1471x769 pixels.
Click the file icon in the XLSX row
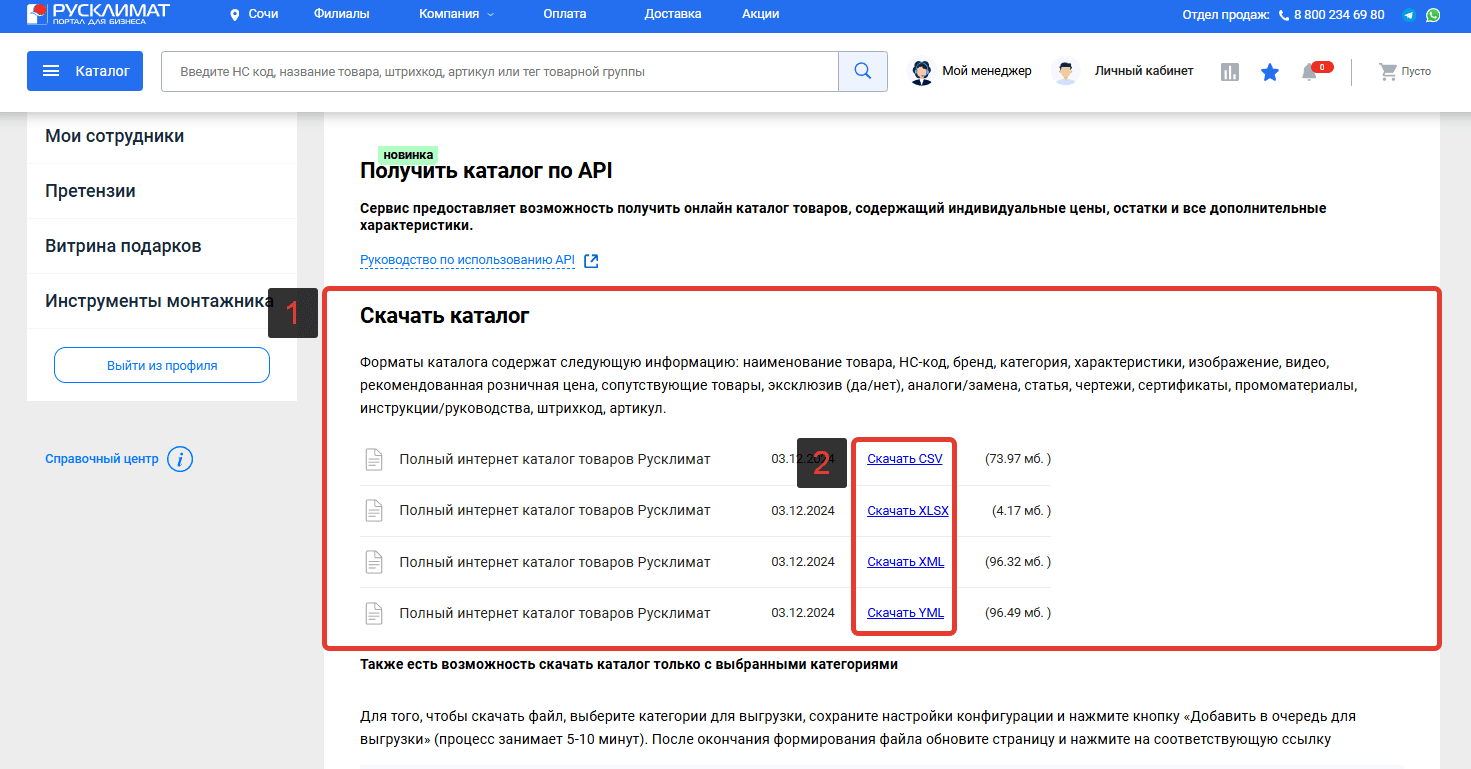pos(374,510)
